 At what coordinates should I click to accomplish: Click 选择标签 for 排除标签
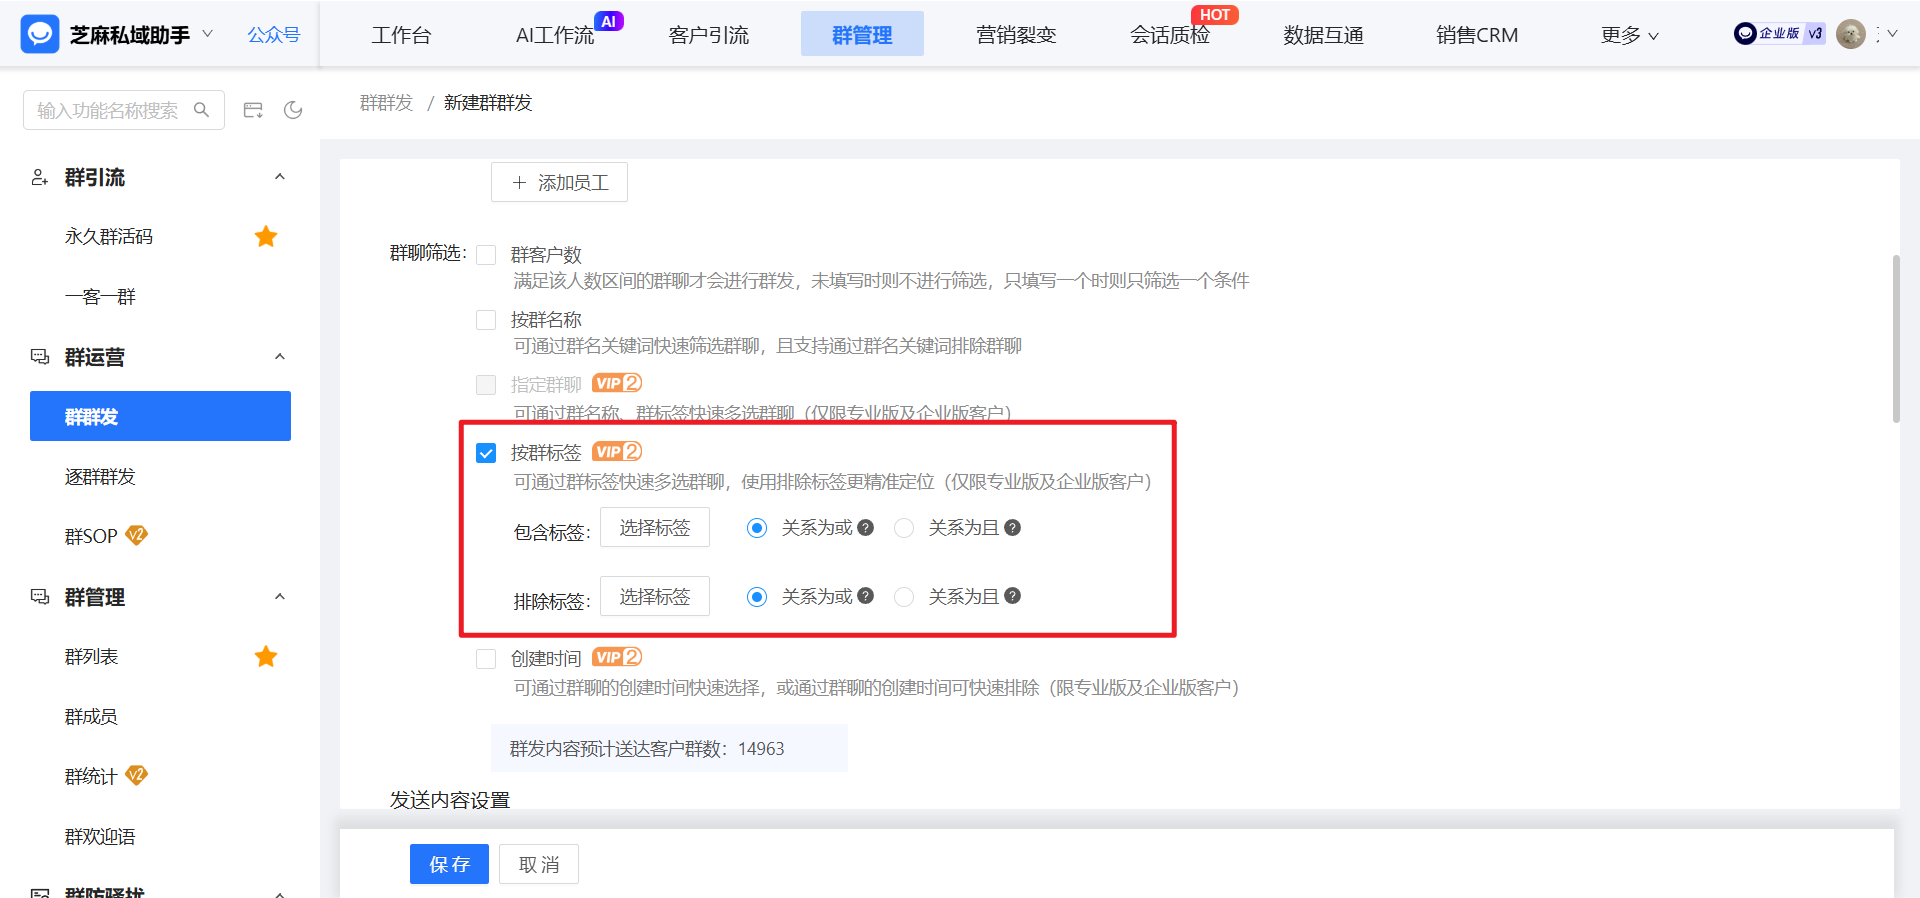click(655, 596)
